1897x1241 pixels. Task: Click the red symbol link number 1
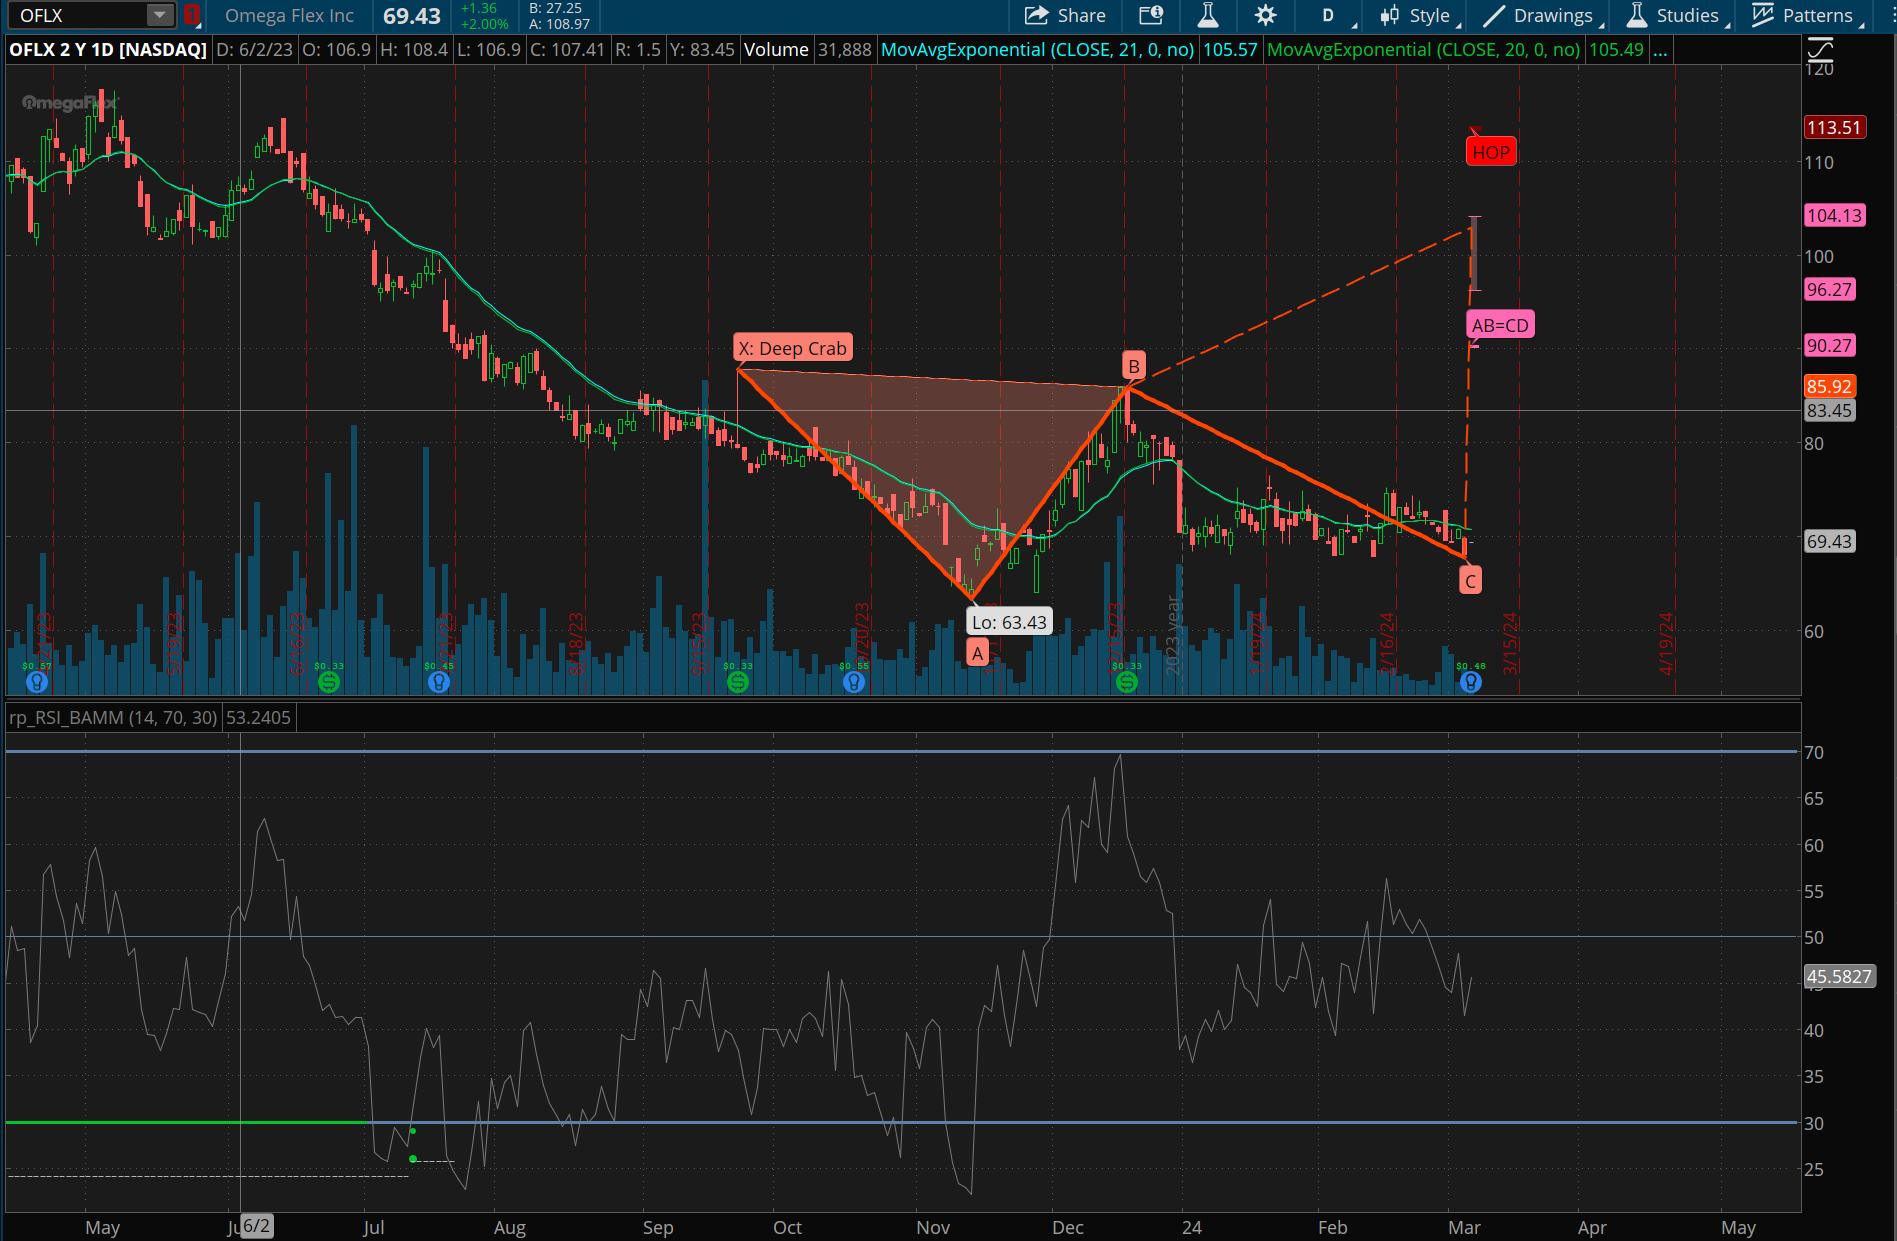pyautogui.click(x=191, y=15)
